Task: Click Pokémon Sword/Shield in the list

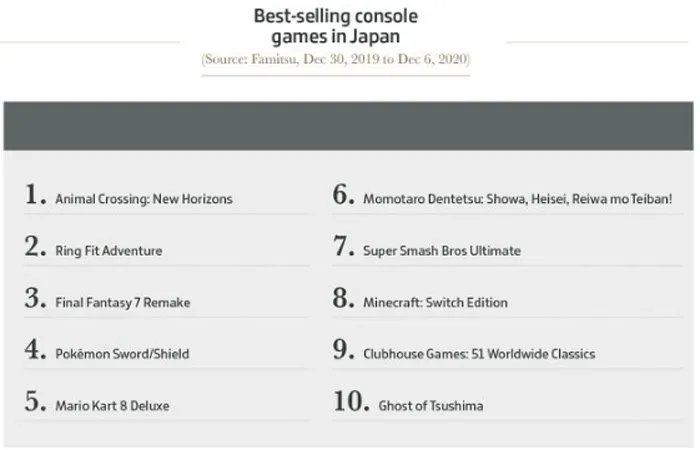Action: tap(122, 354)
